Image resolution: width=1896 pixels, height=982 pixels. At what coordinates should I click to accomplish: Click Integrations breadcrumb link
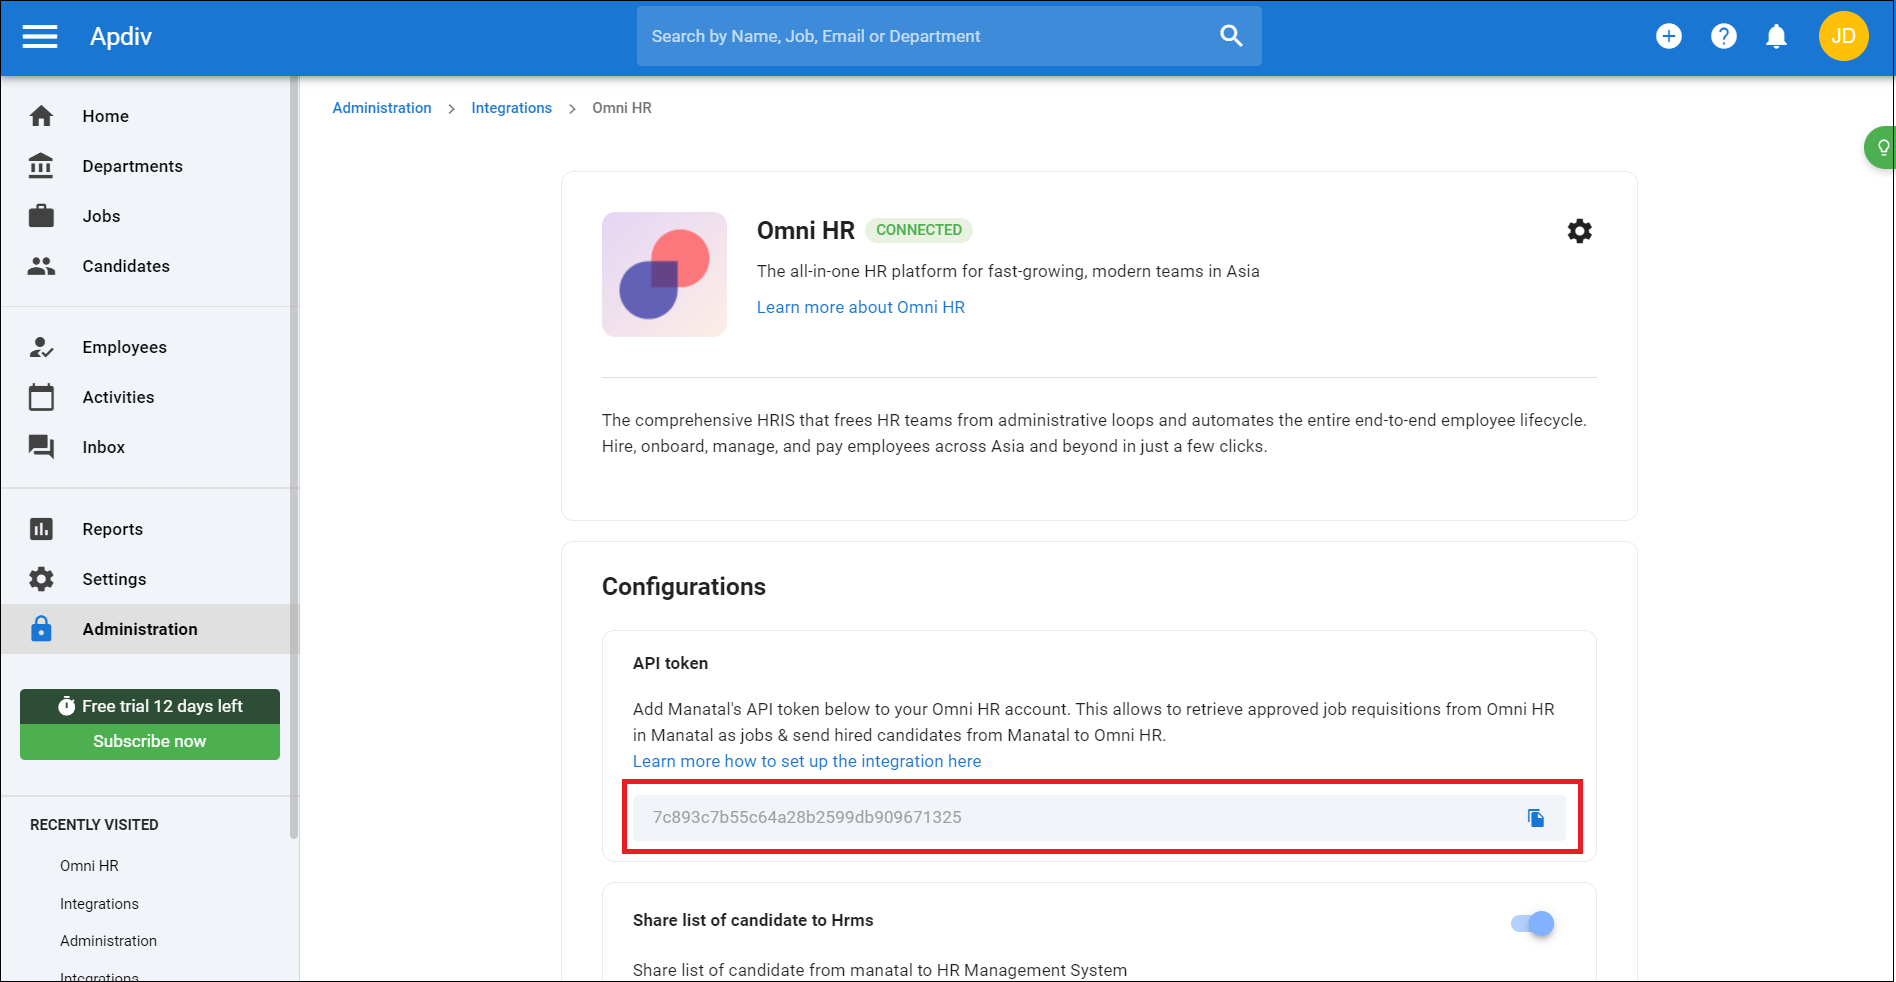(x=511, y=108)
